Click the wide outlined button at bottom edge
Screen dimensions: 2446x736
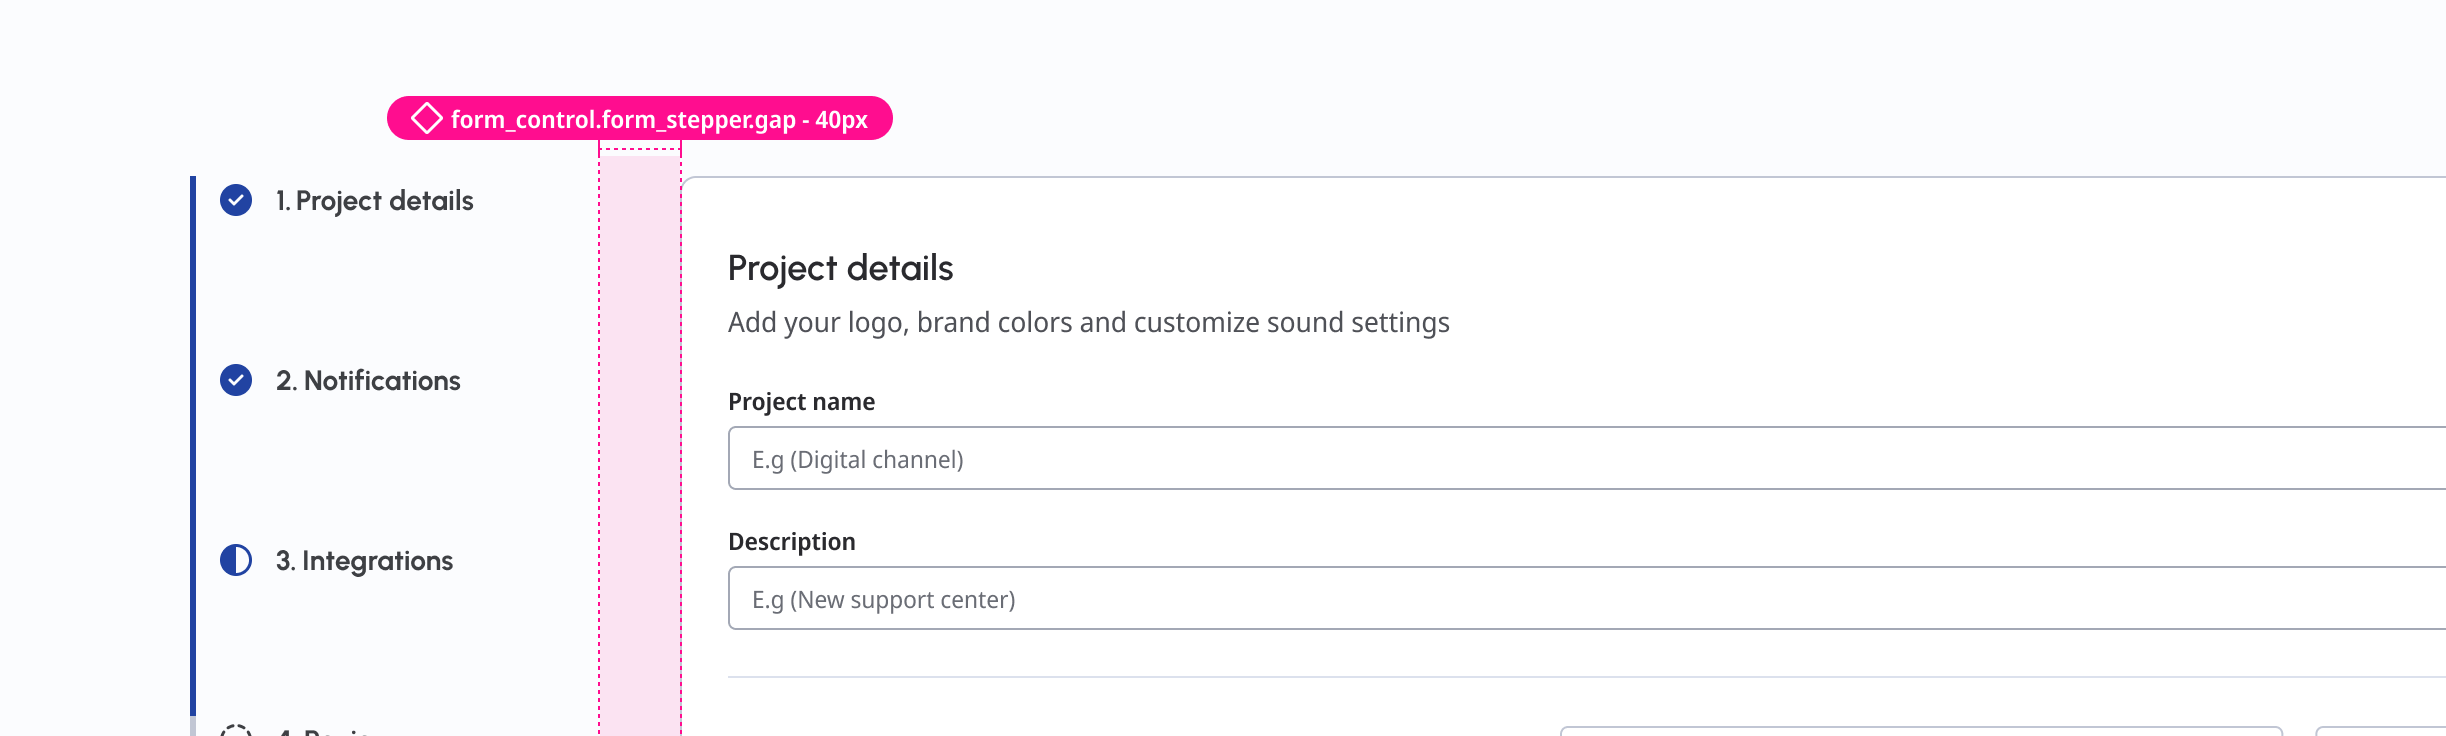pyautogui.click(x=1920, y=732)
